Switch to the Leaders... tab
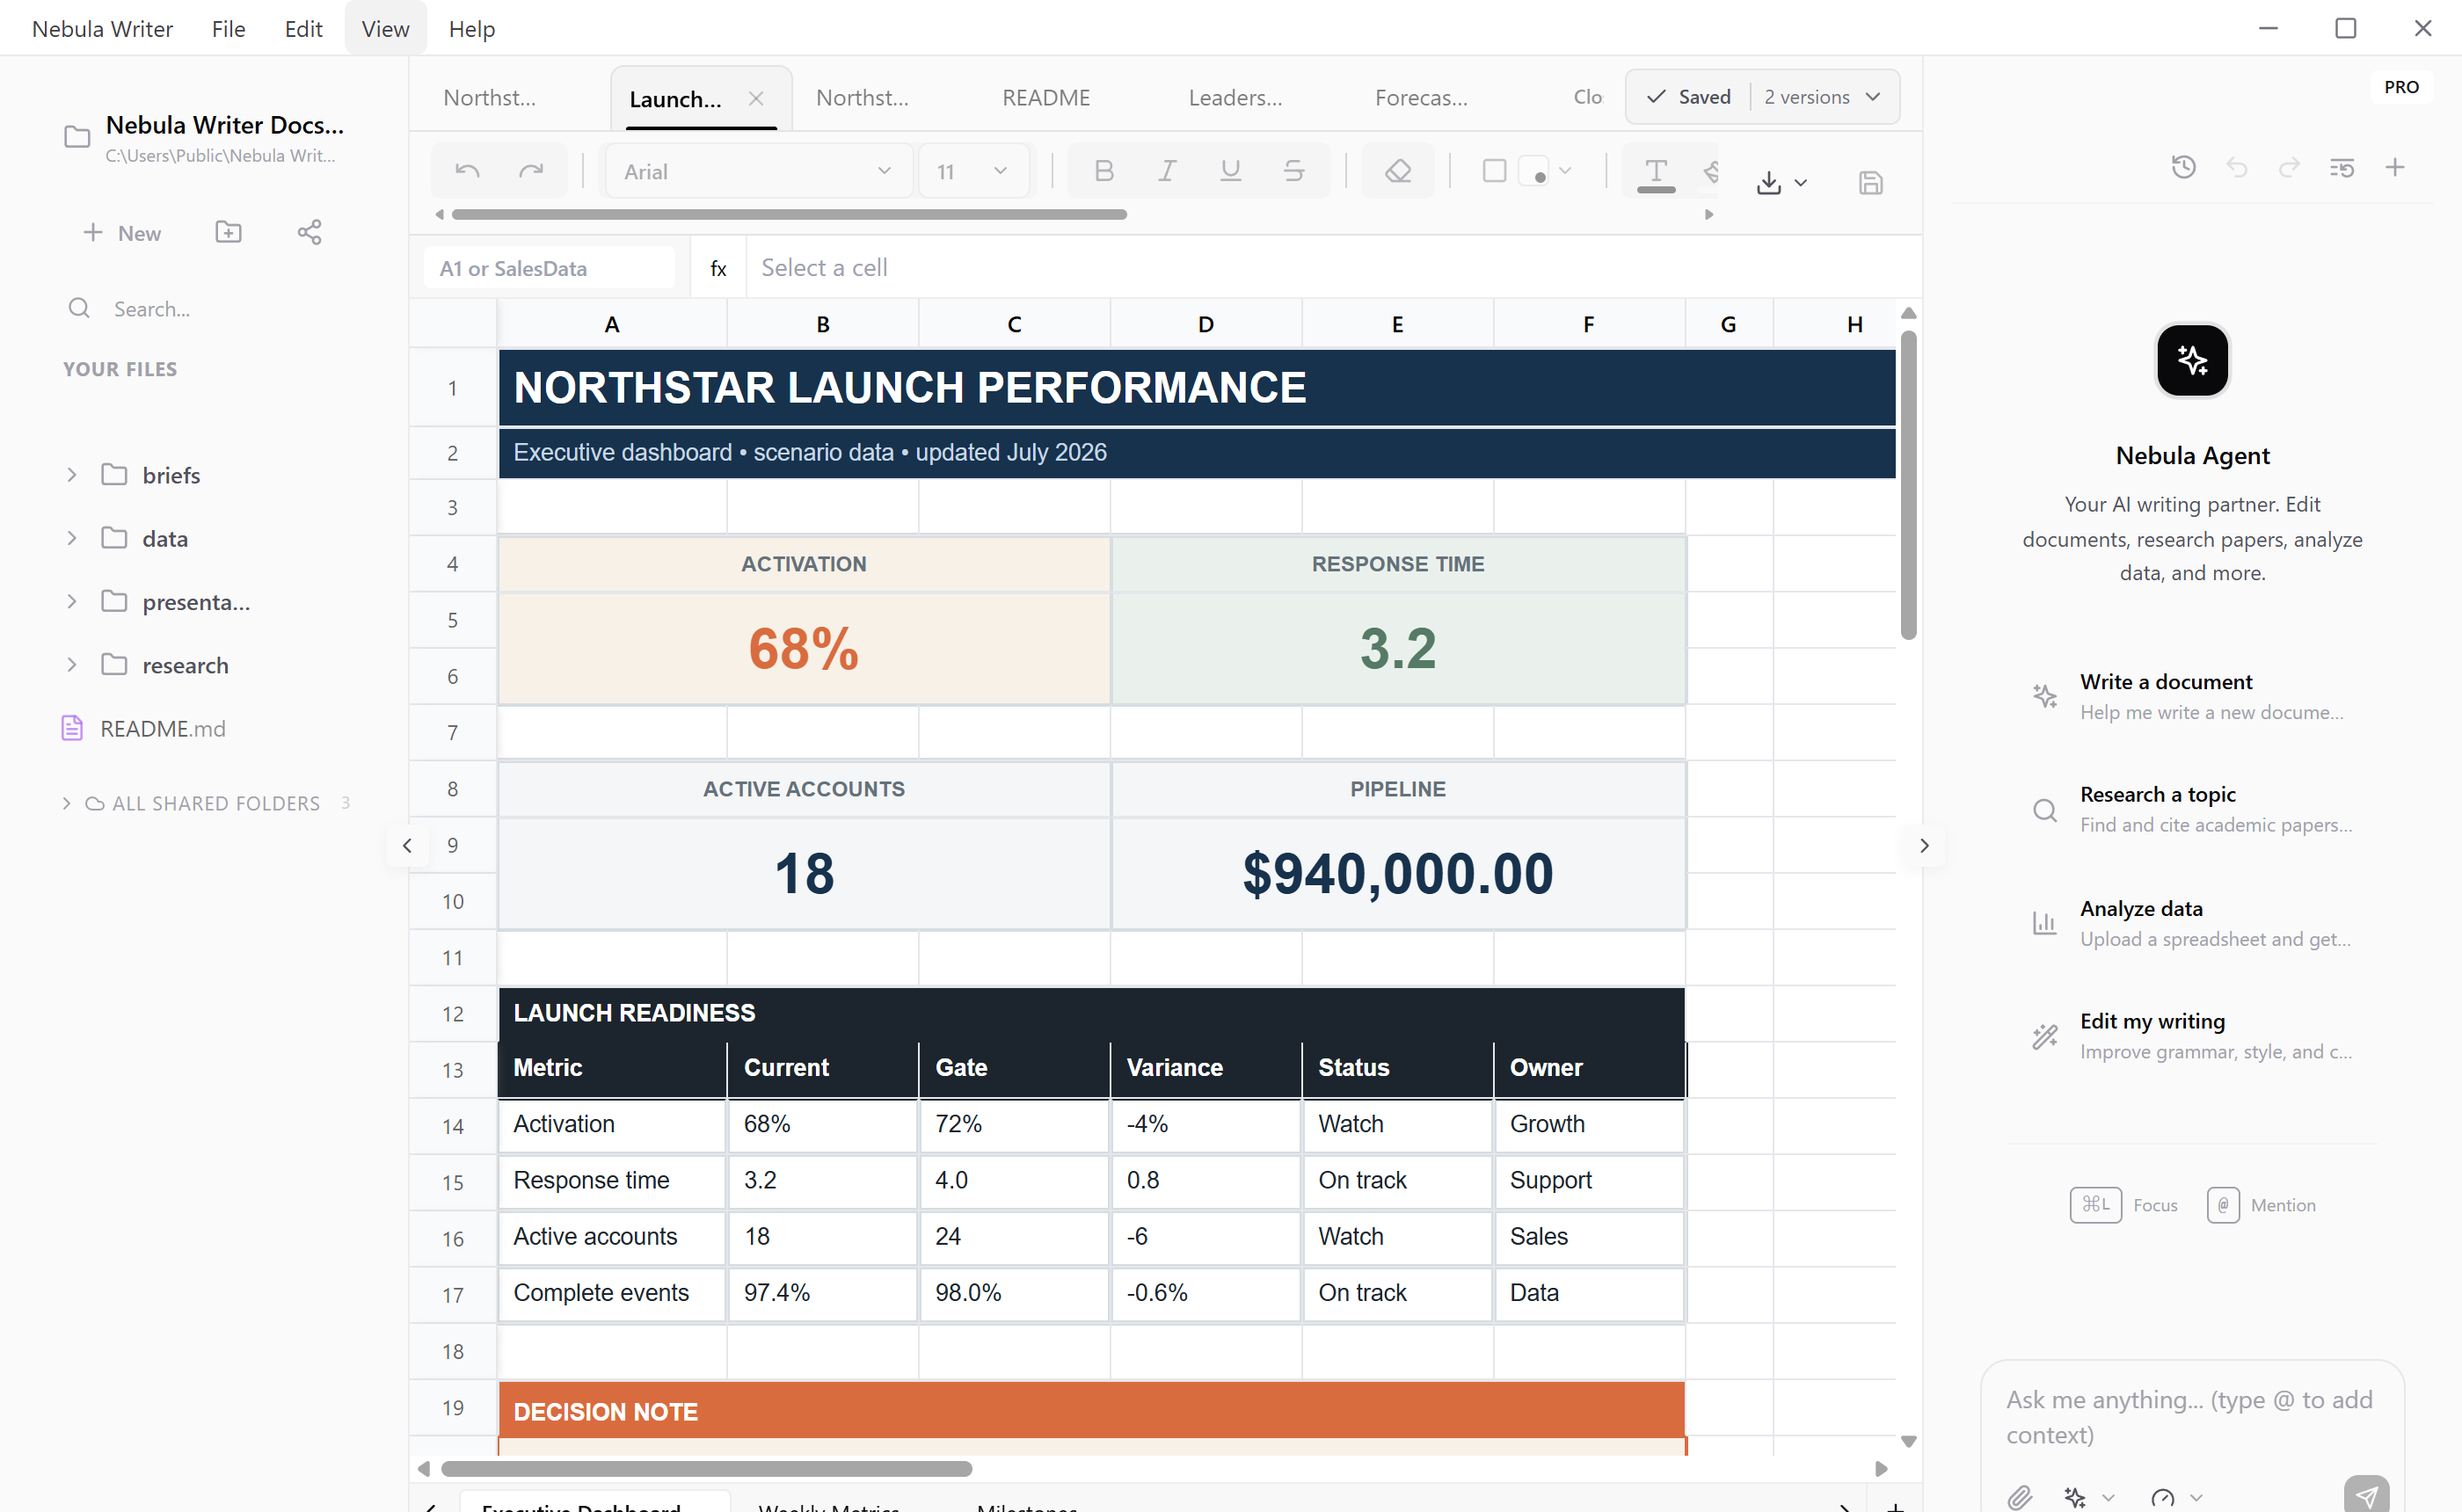Screen dimensions: 2462x1512 coord(1235,98)
